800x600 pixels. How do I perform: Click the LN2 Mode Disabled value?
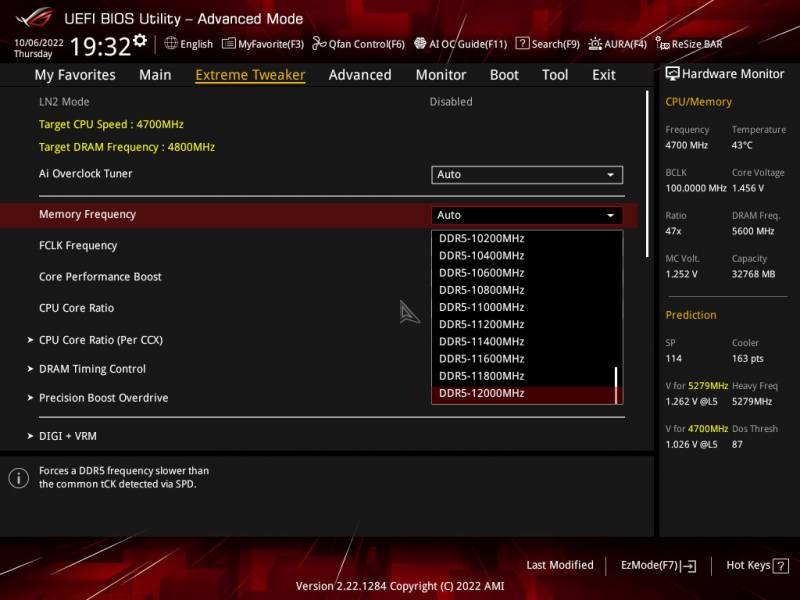click(x=451, y=102)
